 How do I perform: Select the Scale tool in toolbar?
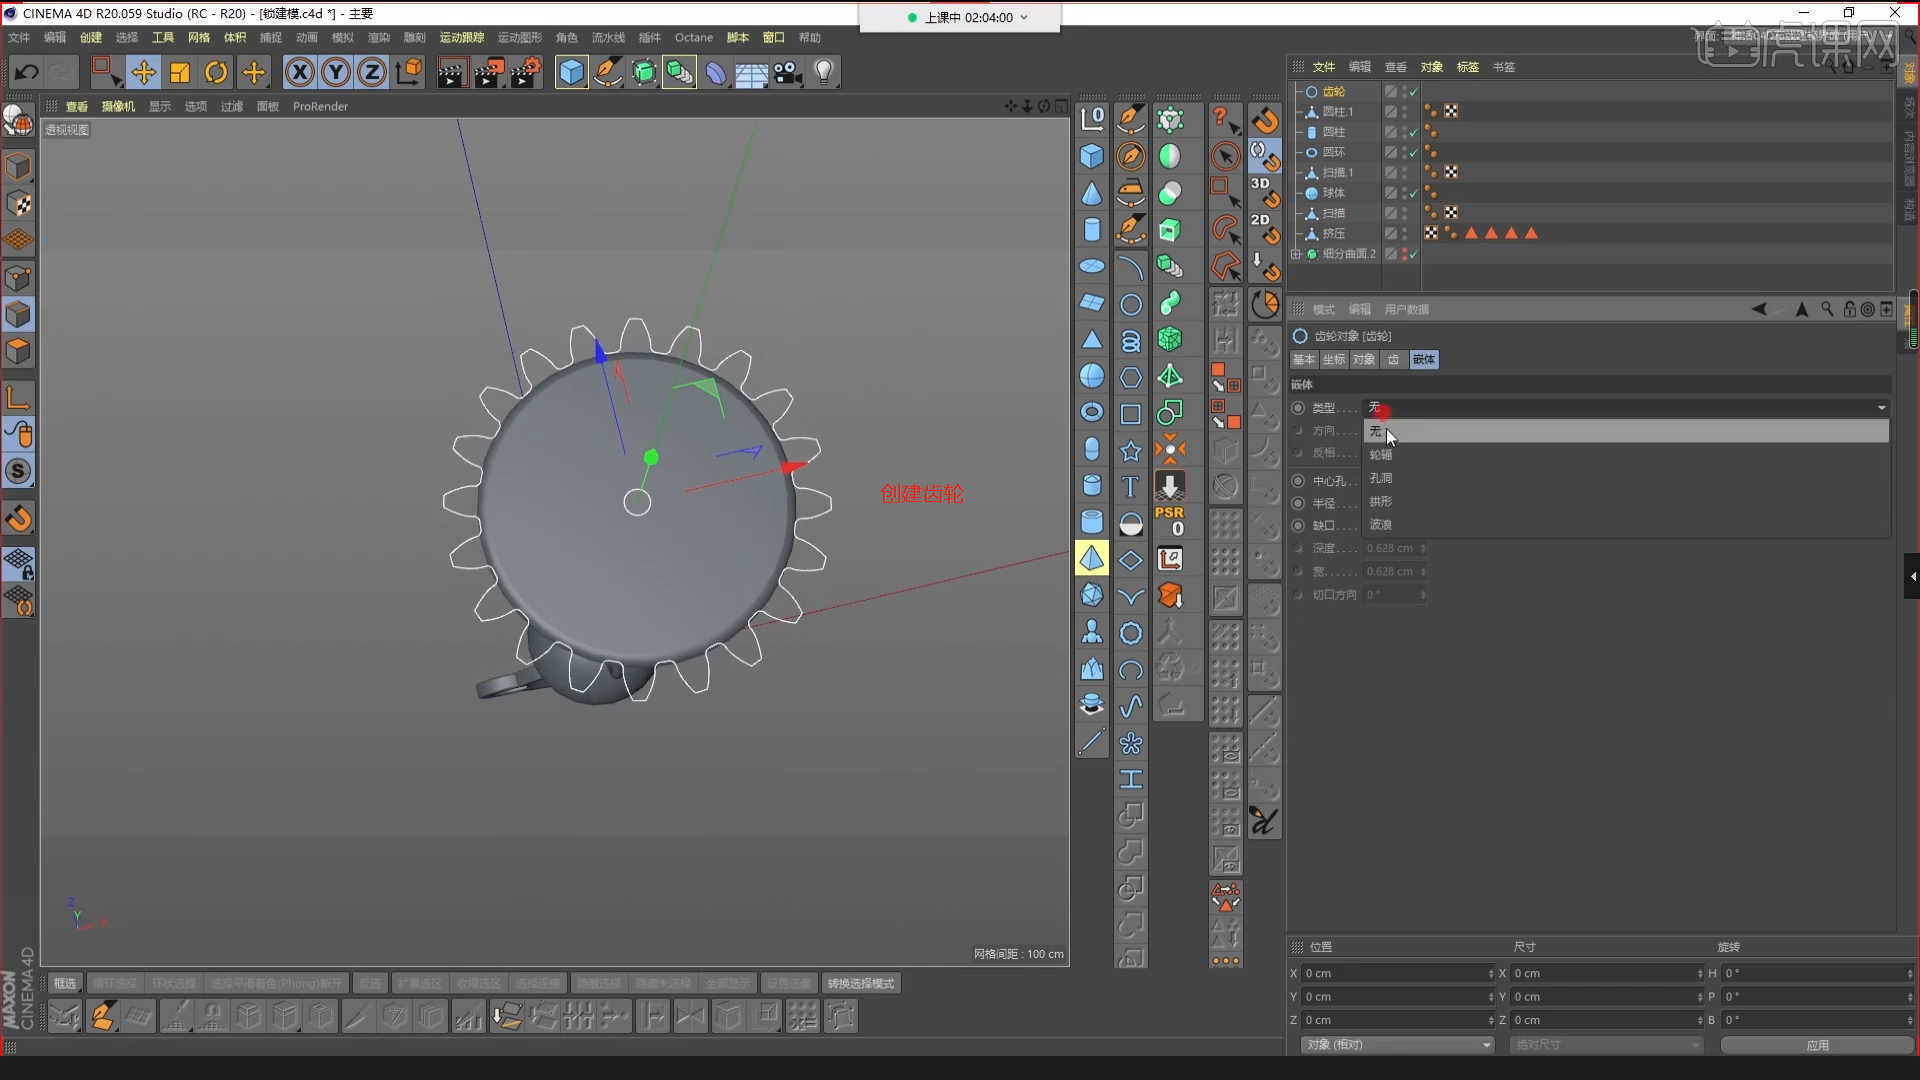pos(180,72)
